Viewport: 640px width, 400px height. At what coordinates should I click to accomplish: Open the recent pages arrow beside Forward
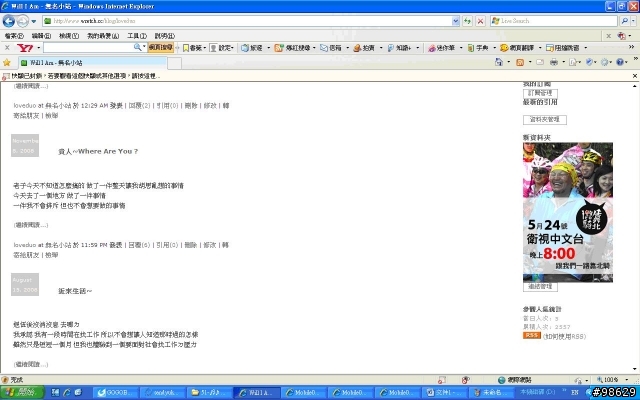(x=33, y=21)
